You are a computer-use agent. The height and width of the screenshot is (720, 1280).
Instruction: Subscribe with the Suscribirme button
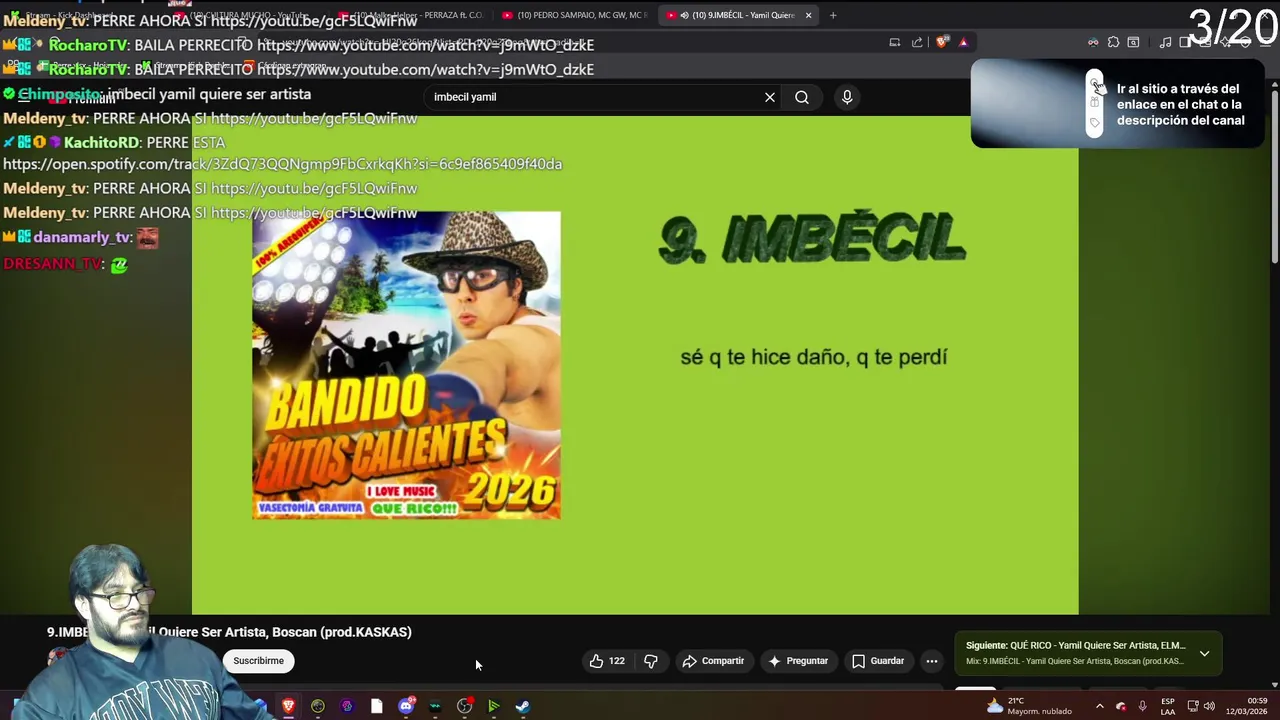pos(259,661)
